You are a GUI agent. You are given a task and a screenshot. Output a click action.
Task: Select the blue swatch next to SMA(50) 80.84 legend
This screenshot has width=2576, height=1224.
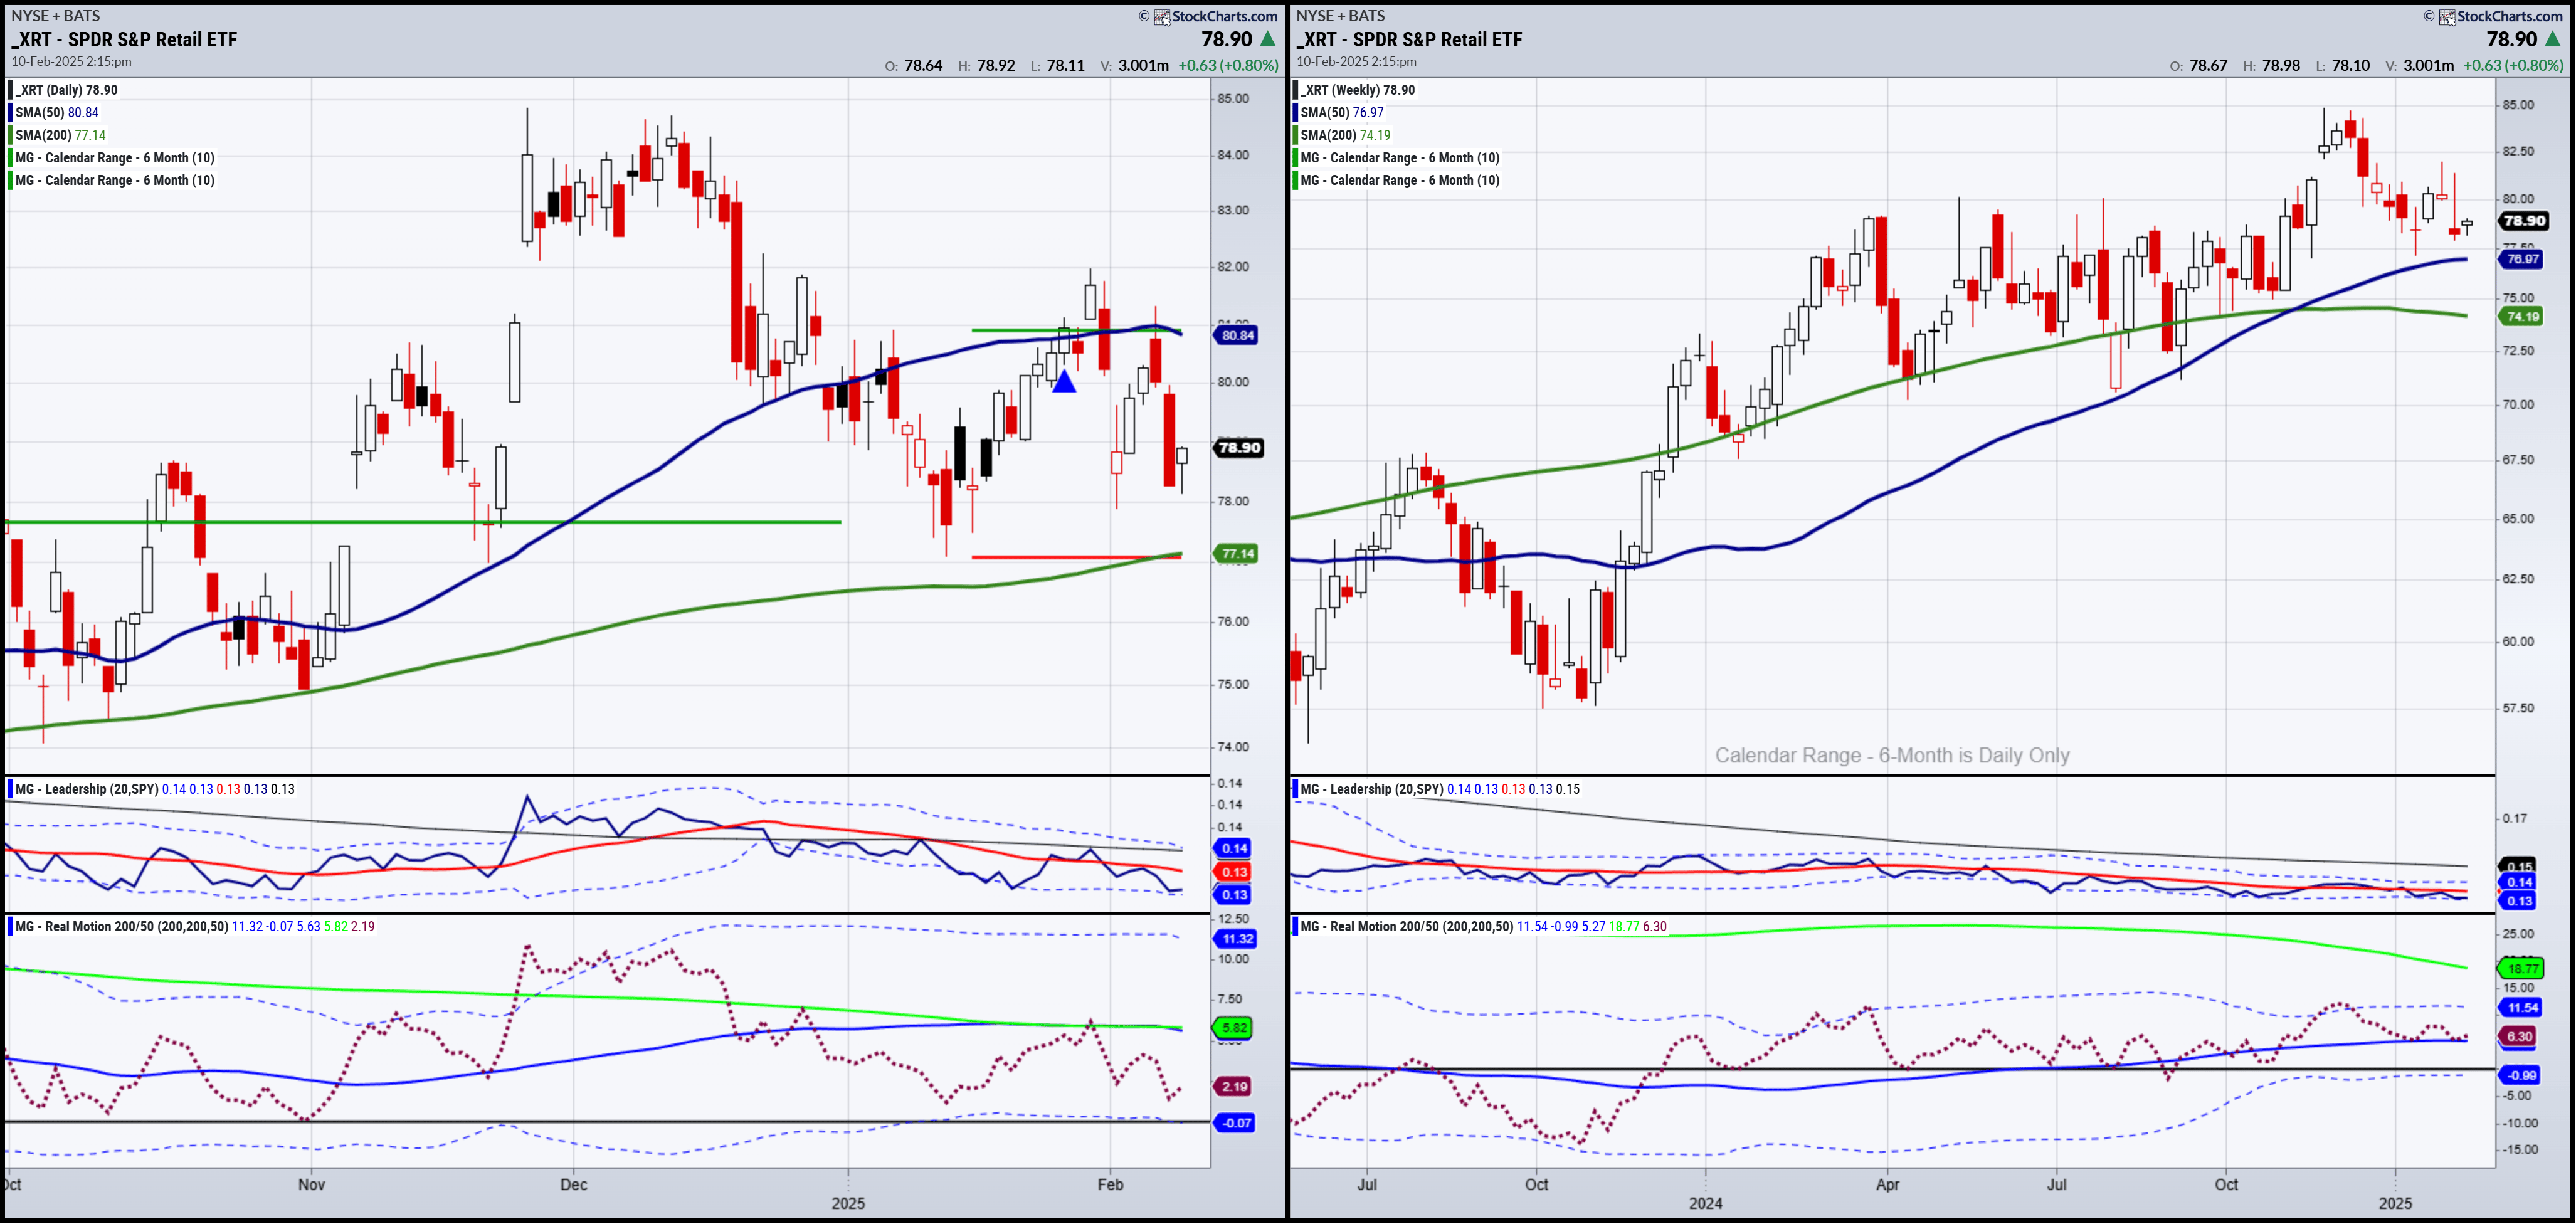(11, 113)
